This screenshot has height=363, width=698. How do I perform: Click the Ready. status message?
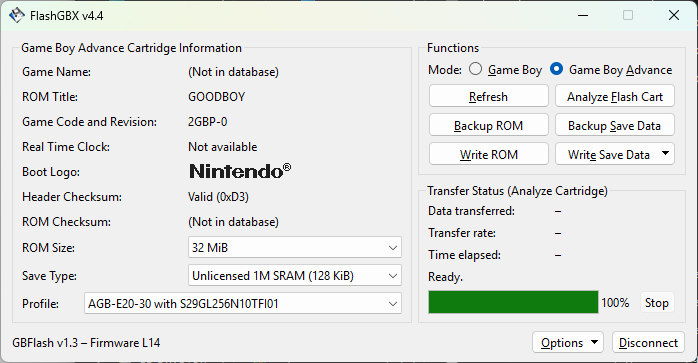445,277
